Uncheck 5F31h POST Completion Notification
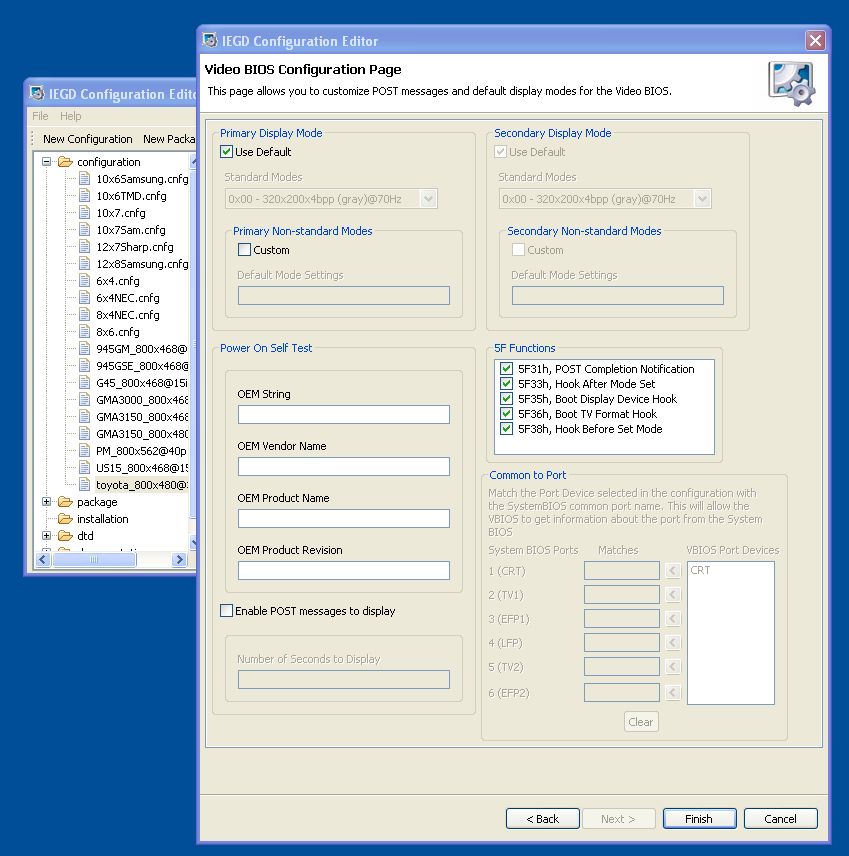This screenshot has height=856, width=849. 507,369
